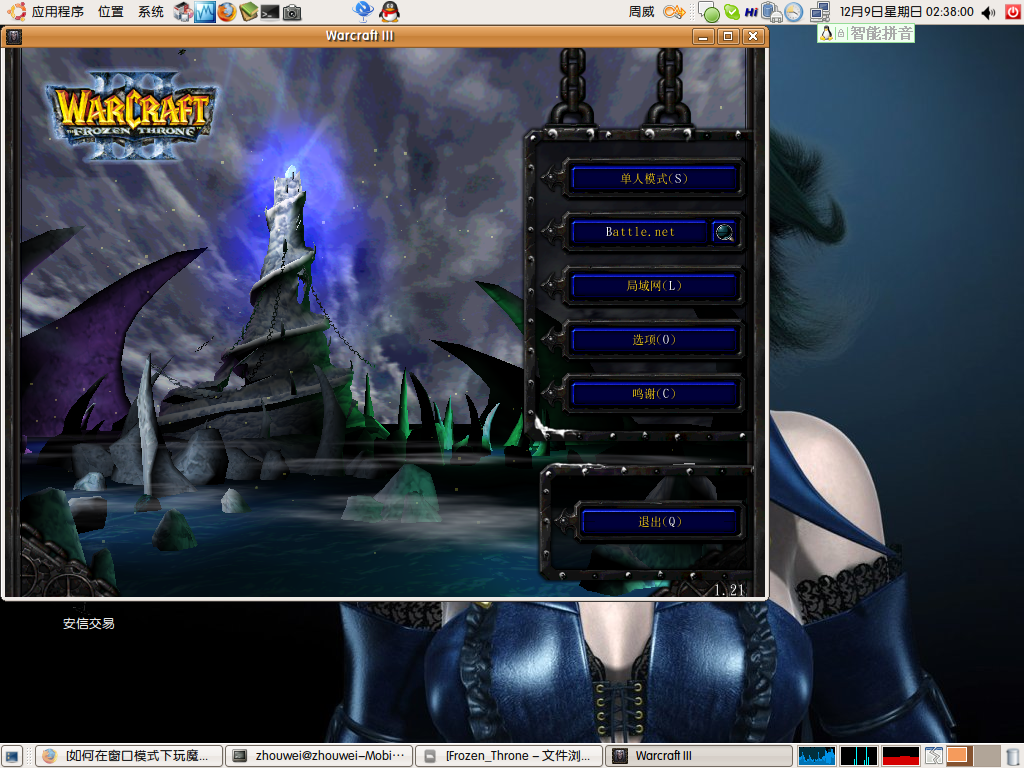Click the cyan spiky monitor graph applet

(859, 756)
